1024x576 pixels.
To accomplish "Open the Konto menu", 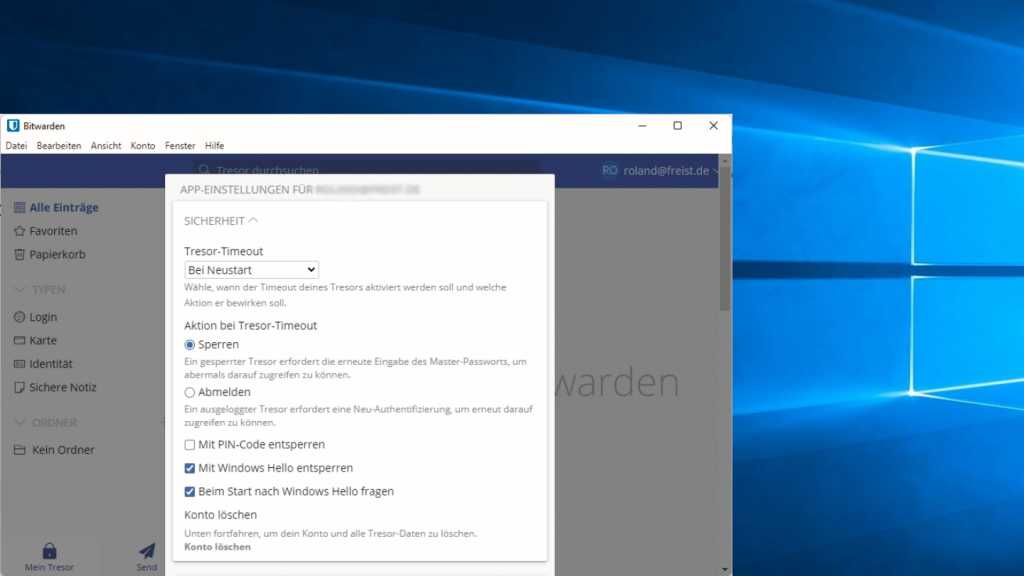I will tap(142, 146).
